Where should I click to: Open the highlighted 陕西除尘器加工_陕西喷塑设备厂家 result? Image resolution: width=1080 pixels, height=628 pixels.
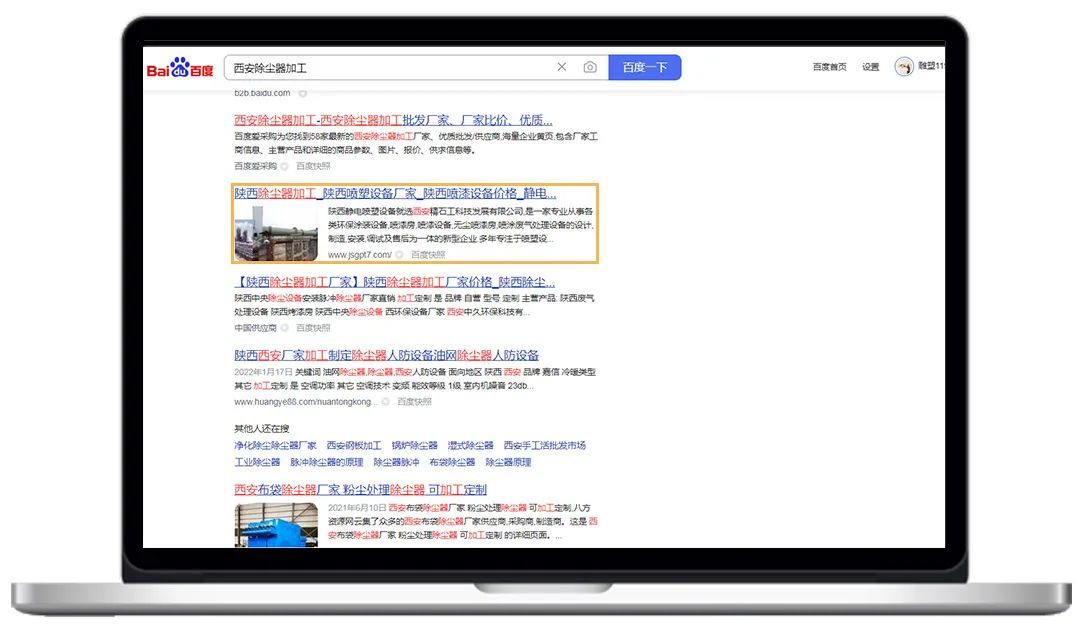[x=395, y=193]
